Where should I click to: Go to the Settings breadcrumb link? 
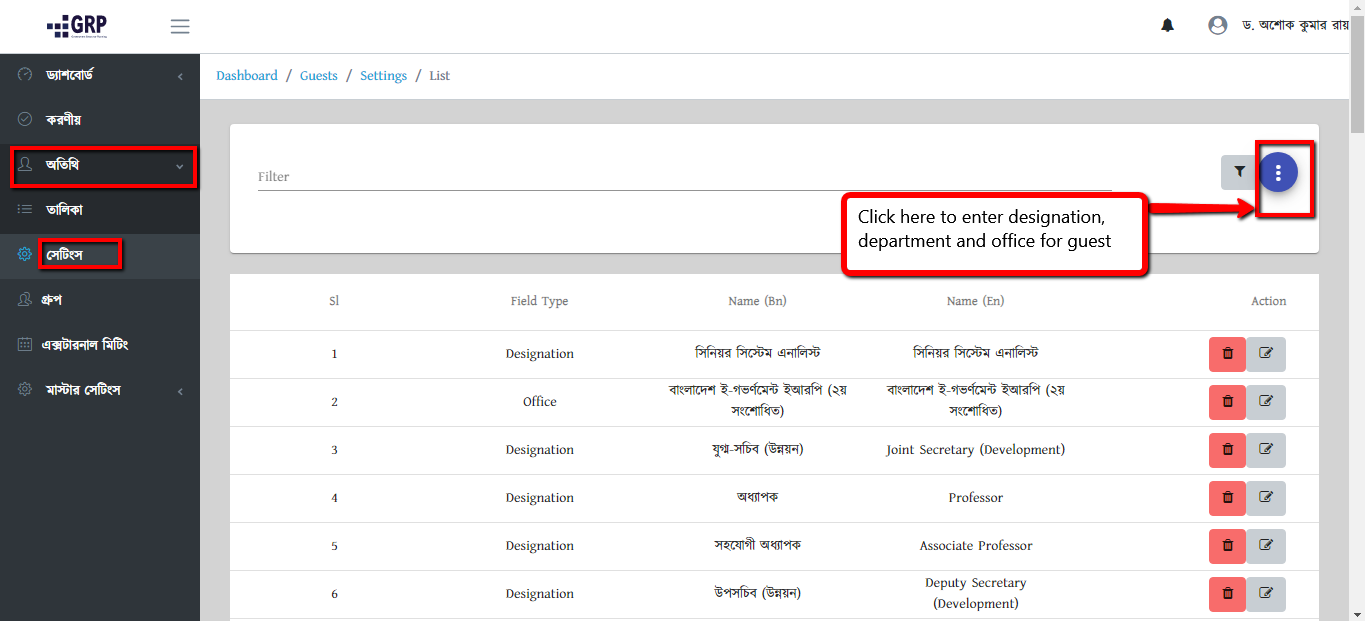pos(383,76)
